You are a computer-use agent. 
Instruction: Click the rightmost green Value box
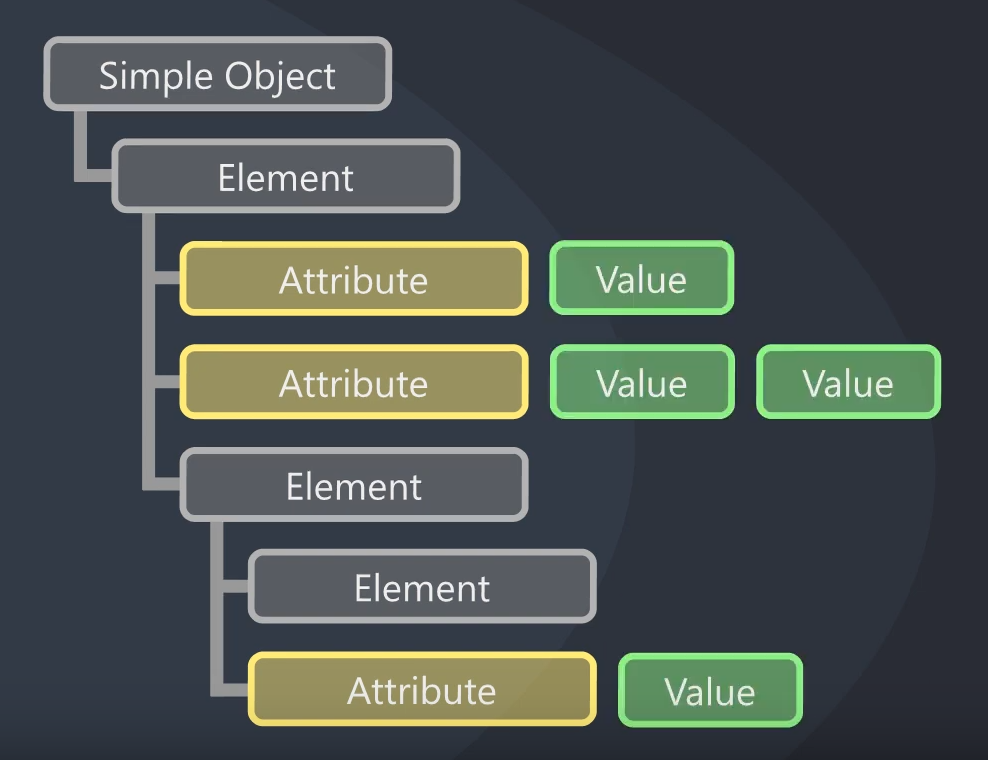(x=848, y=382)
